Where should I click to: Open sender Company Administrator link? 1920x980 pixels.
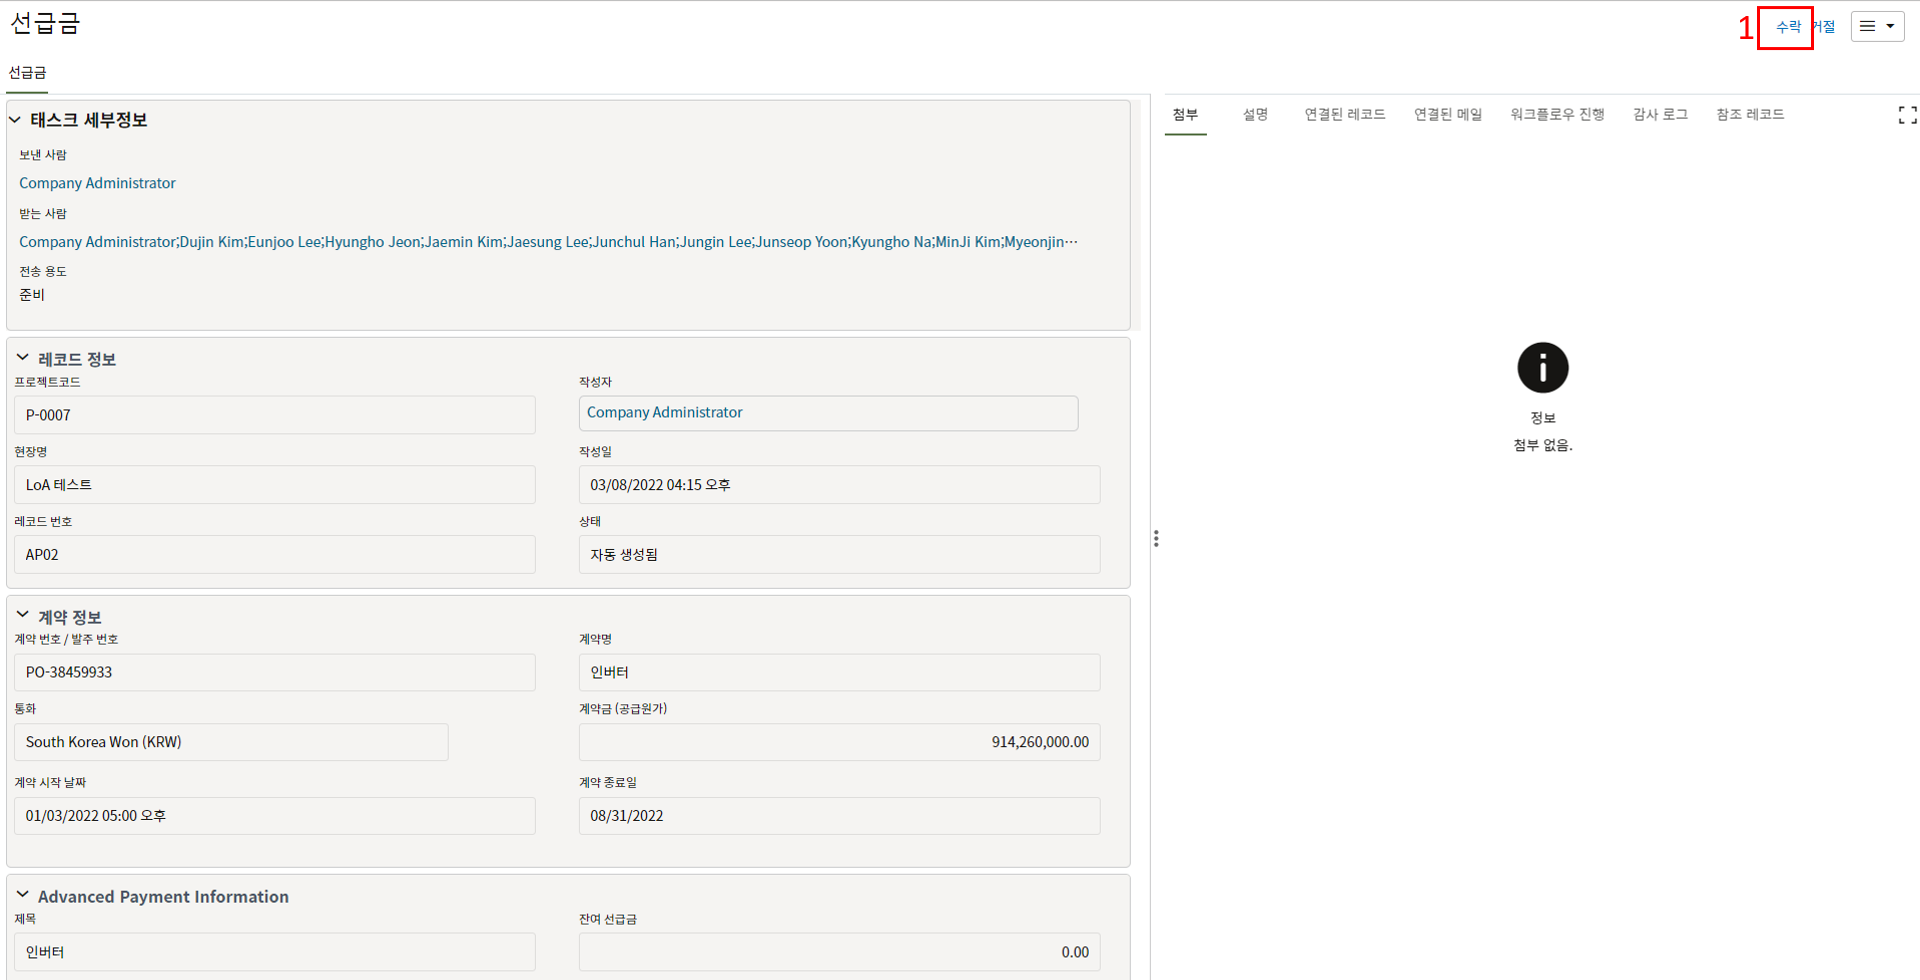tap(97, 183)
